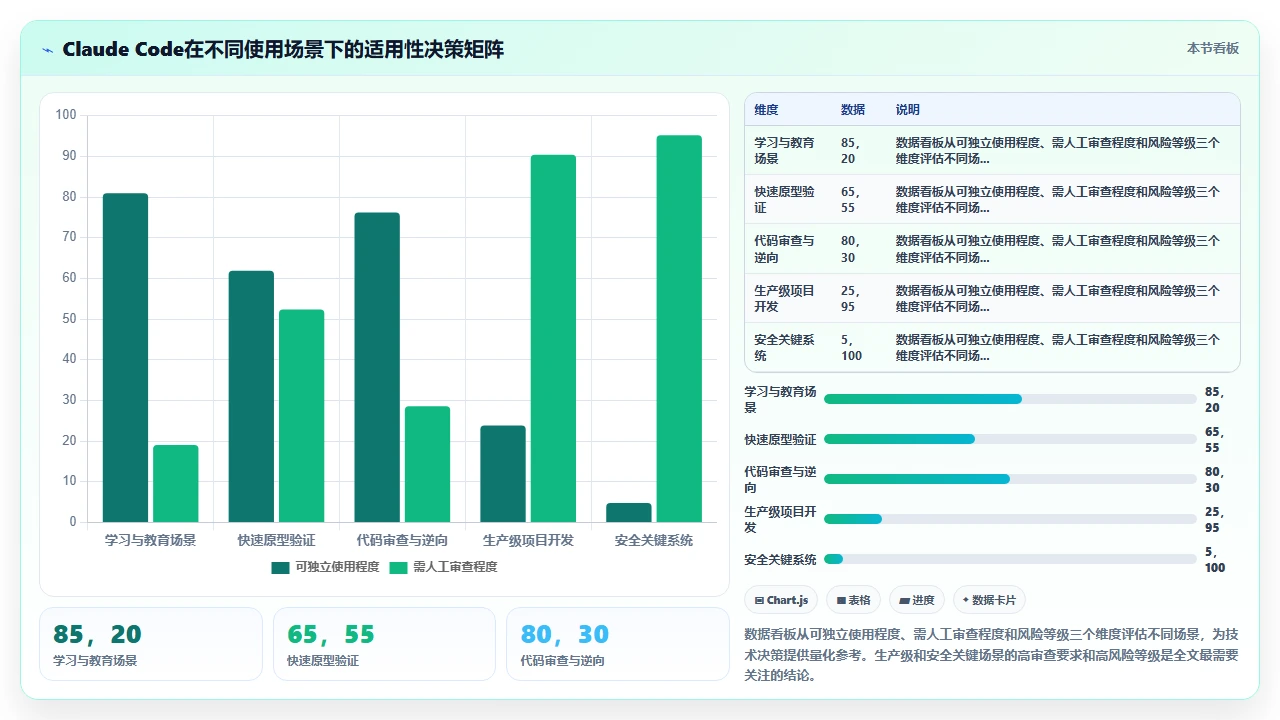The height and width of the screenshot is (720, 1280).
Task: Click the lightning icon beside the title
Action: (x=47, y=50)
